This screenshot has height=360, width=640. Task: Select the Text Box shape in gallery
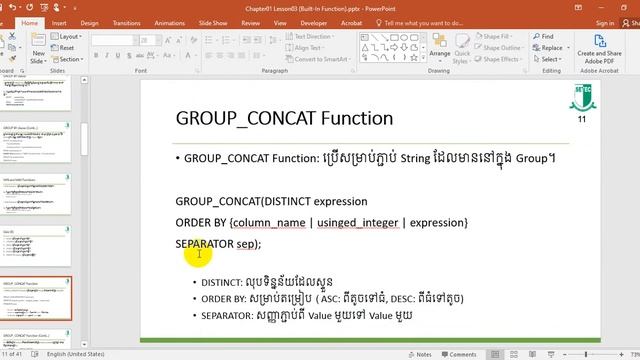364,38
